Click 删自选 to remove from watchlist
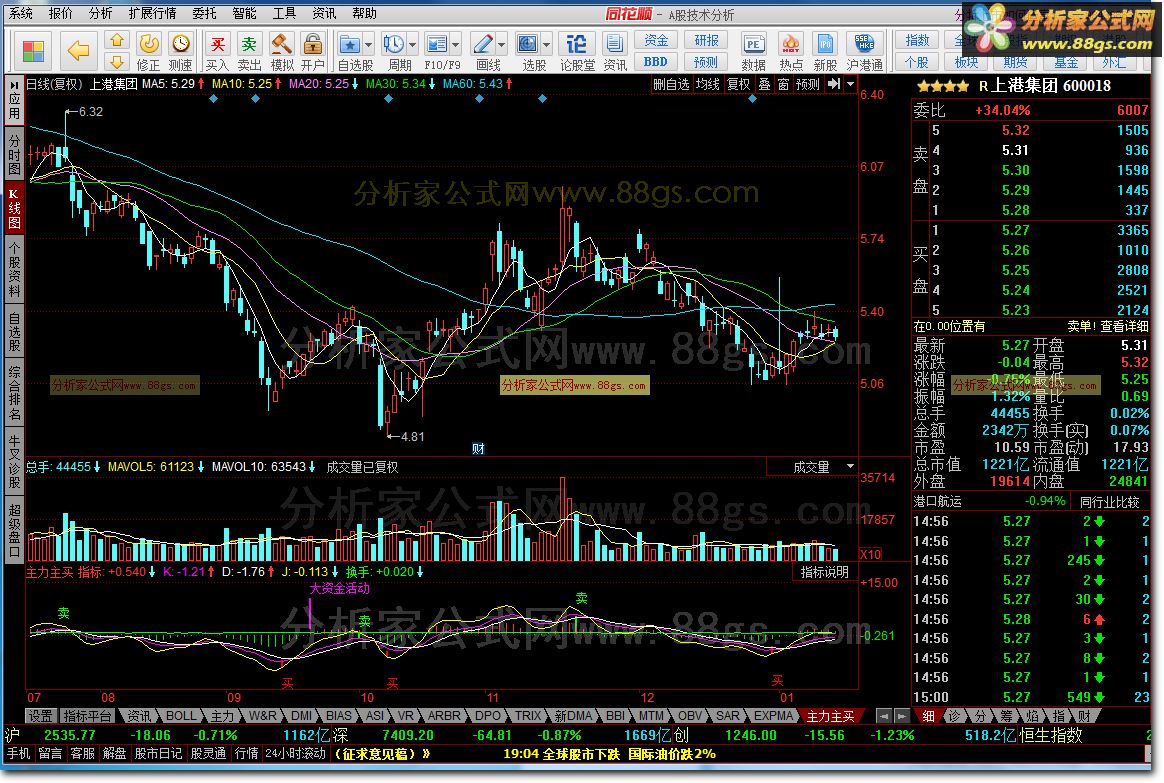The height and width of the screenshot is (783, 1164). coord(671,85)
